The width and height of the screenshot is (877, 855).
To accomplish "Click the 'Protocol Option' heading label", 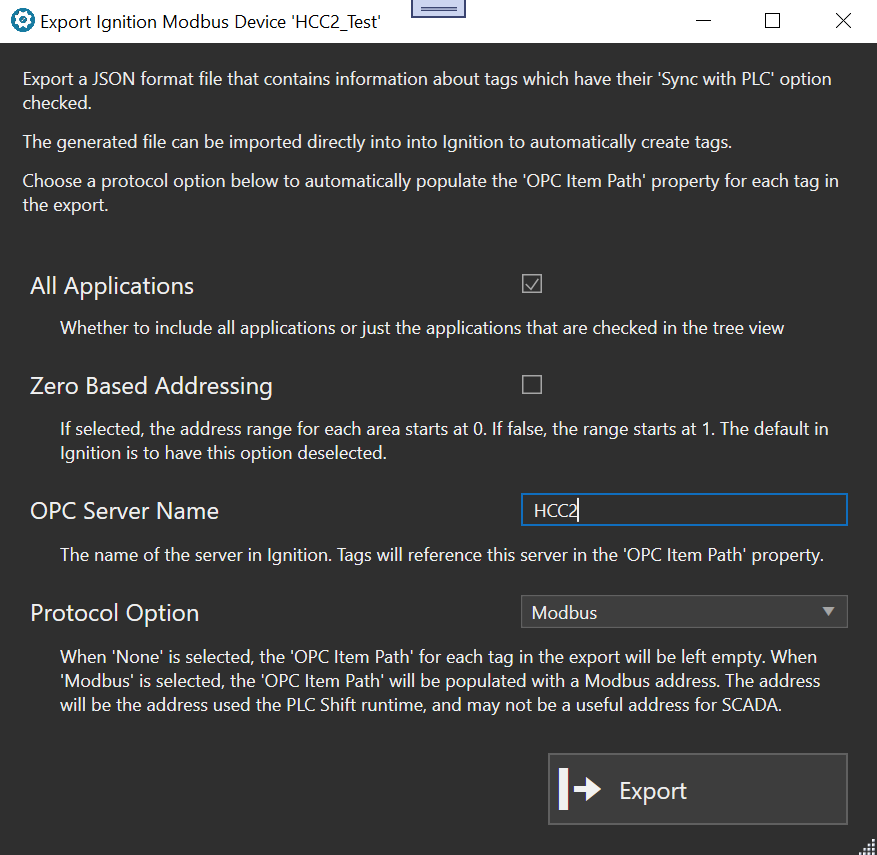I will (115, 613).
